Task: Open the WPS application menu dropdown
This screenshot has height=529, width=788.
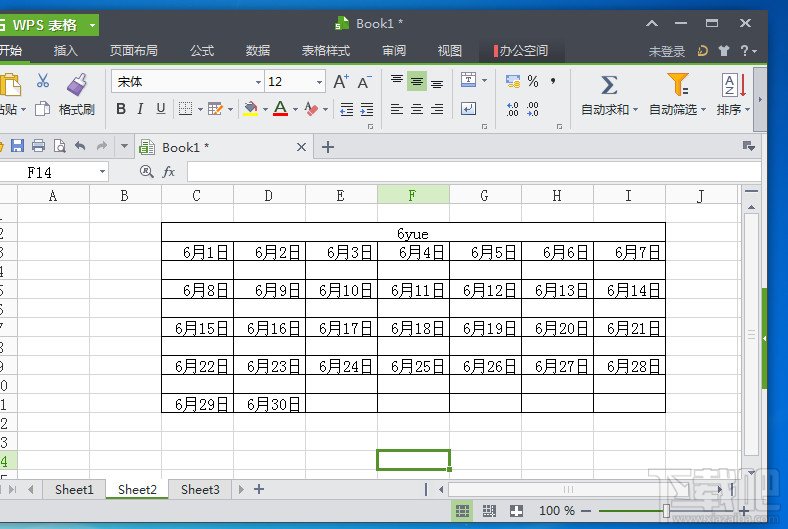Action: coord(92,25)
